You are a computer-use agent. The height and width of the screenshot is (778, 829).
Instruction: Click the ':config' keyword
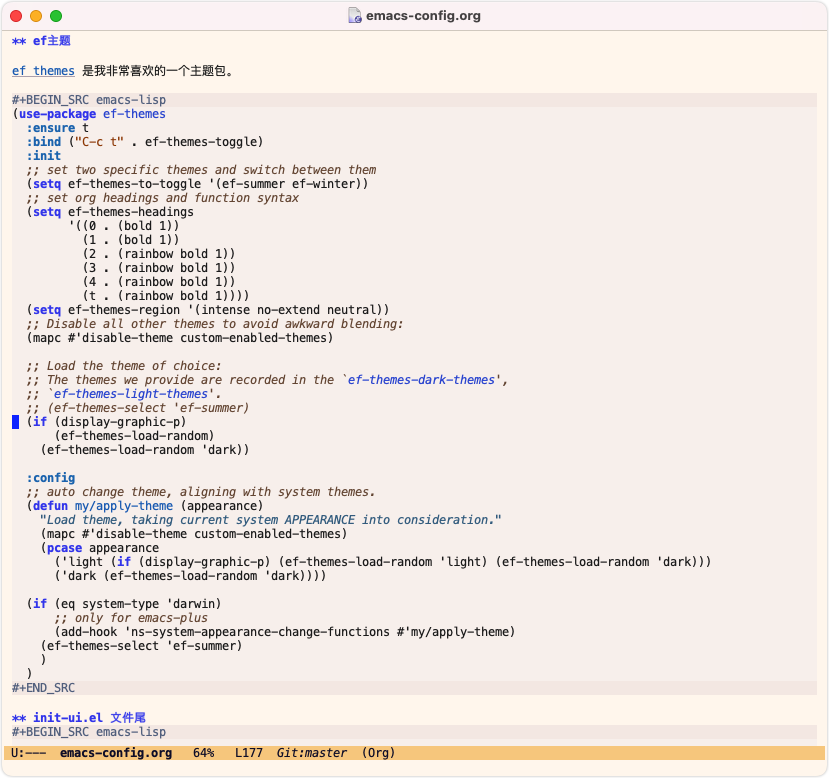51,478
